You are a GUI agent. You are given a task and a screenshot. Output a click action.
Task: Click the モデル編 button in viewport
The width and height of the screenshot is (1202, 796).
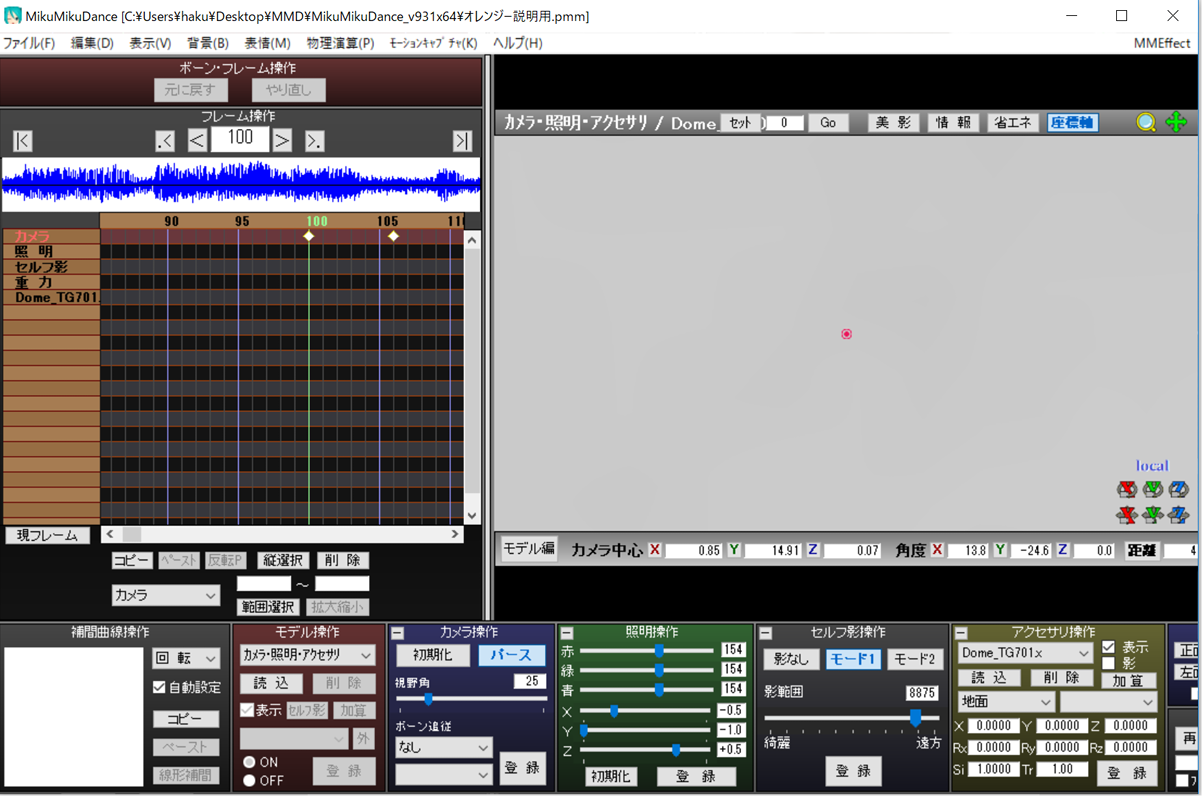pos(529,549)
